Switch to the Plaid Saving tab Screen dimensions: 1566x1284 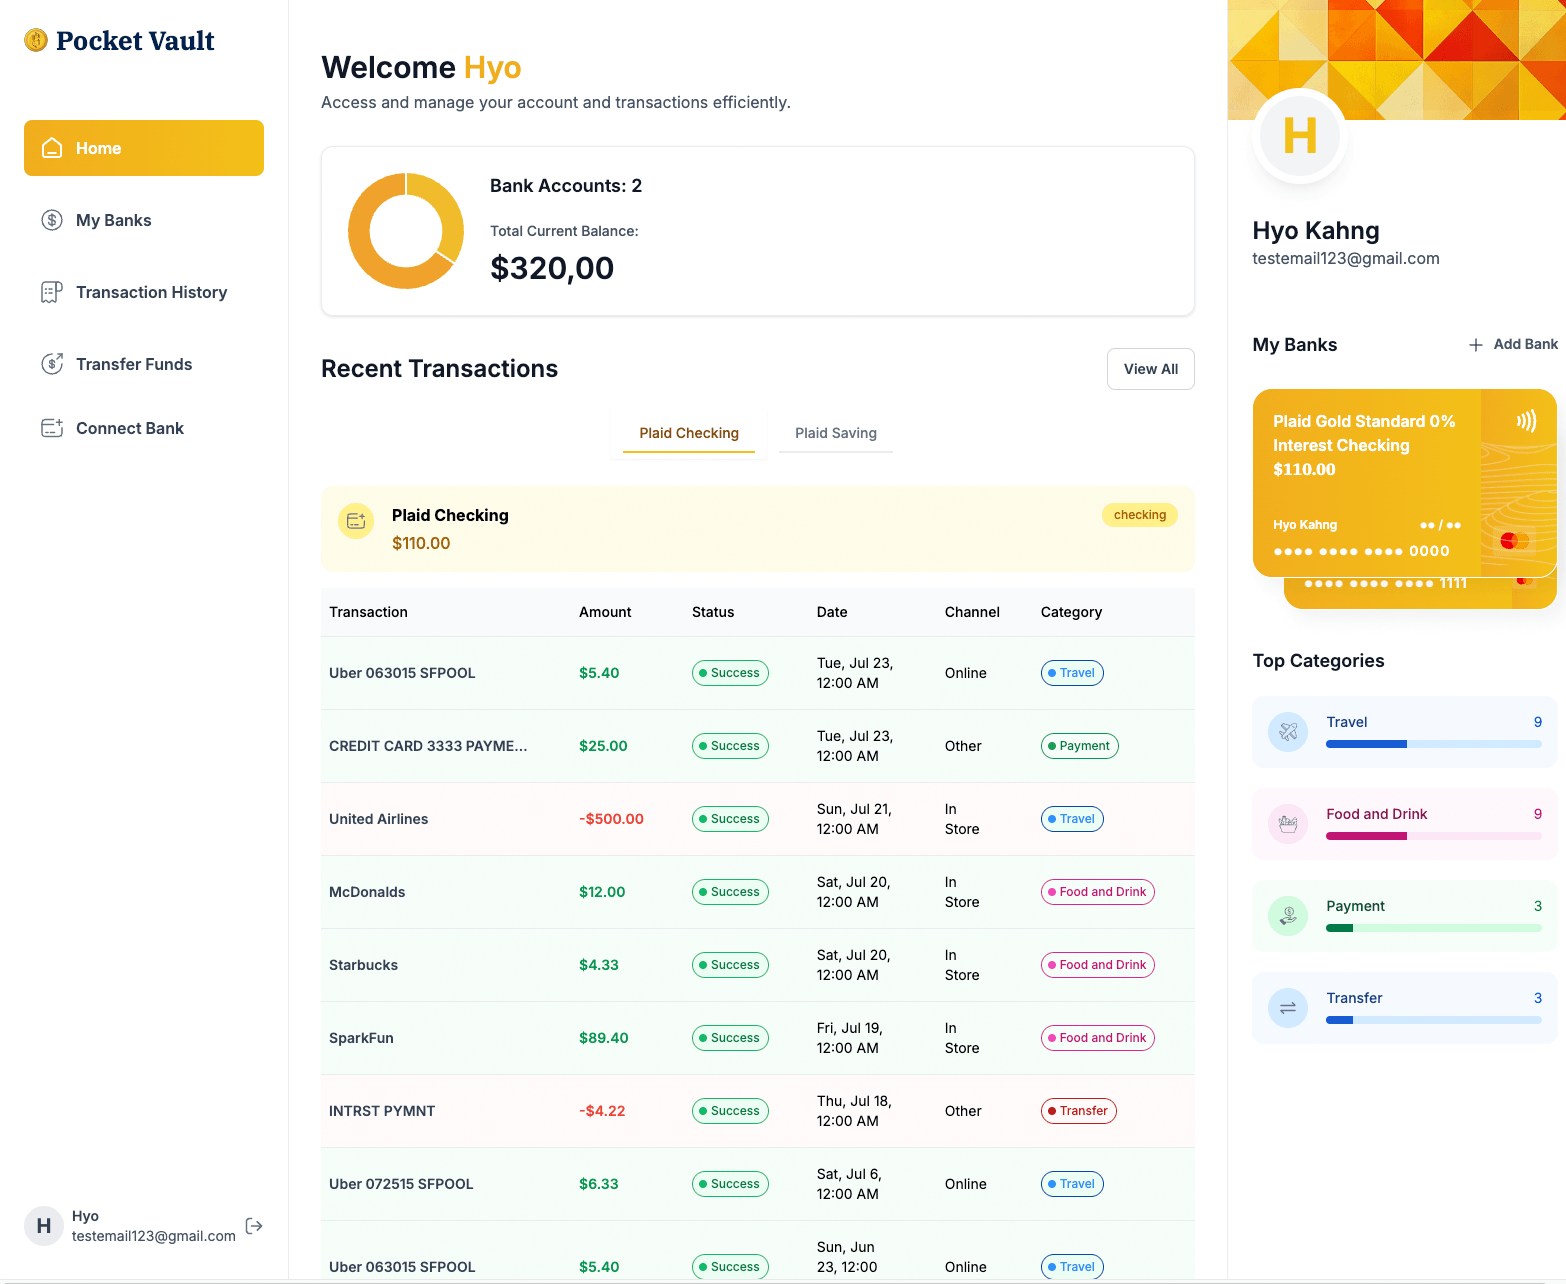click(x=835, y=433)
